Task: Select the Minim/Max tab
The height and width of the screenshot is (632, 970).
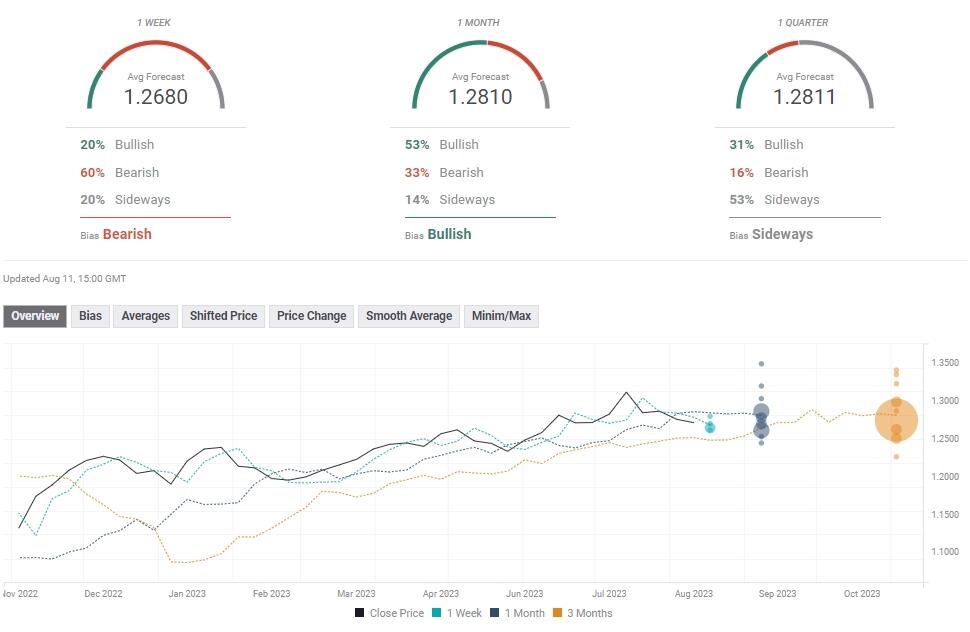Action: point(502,316)
